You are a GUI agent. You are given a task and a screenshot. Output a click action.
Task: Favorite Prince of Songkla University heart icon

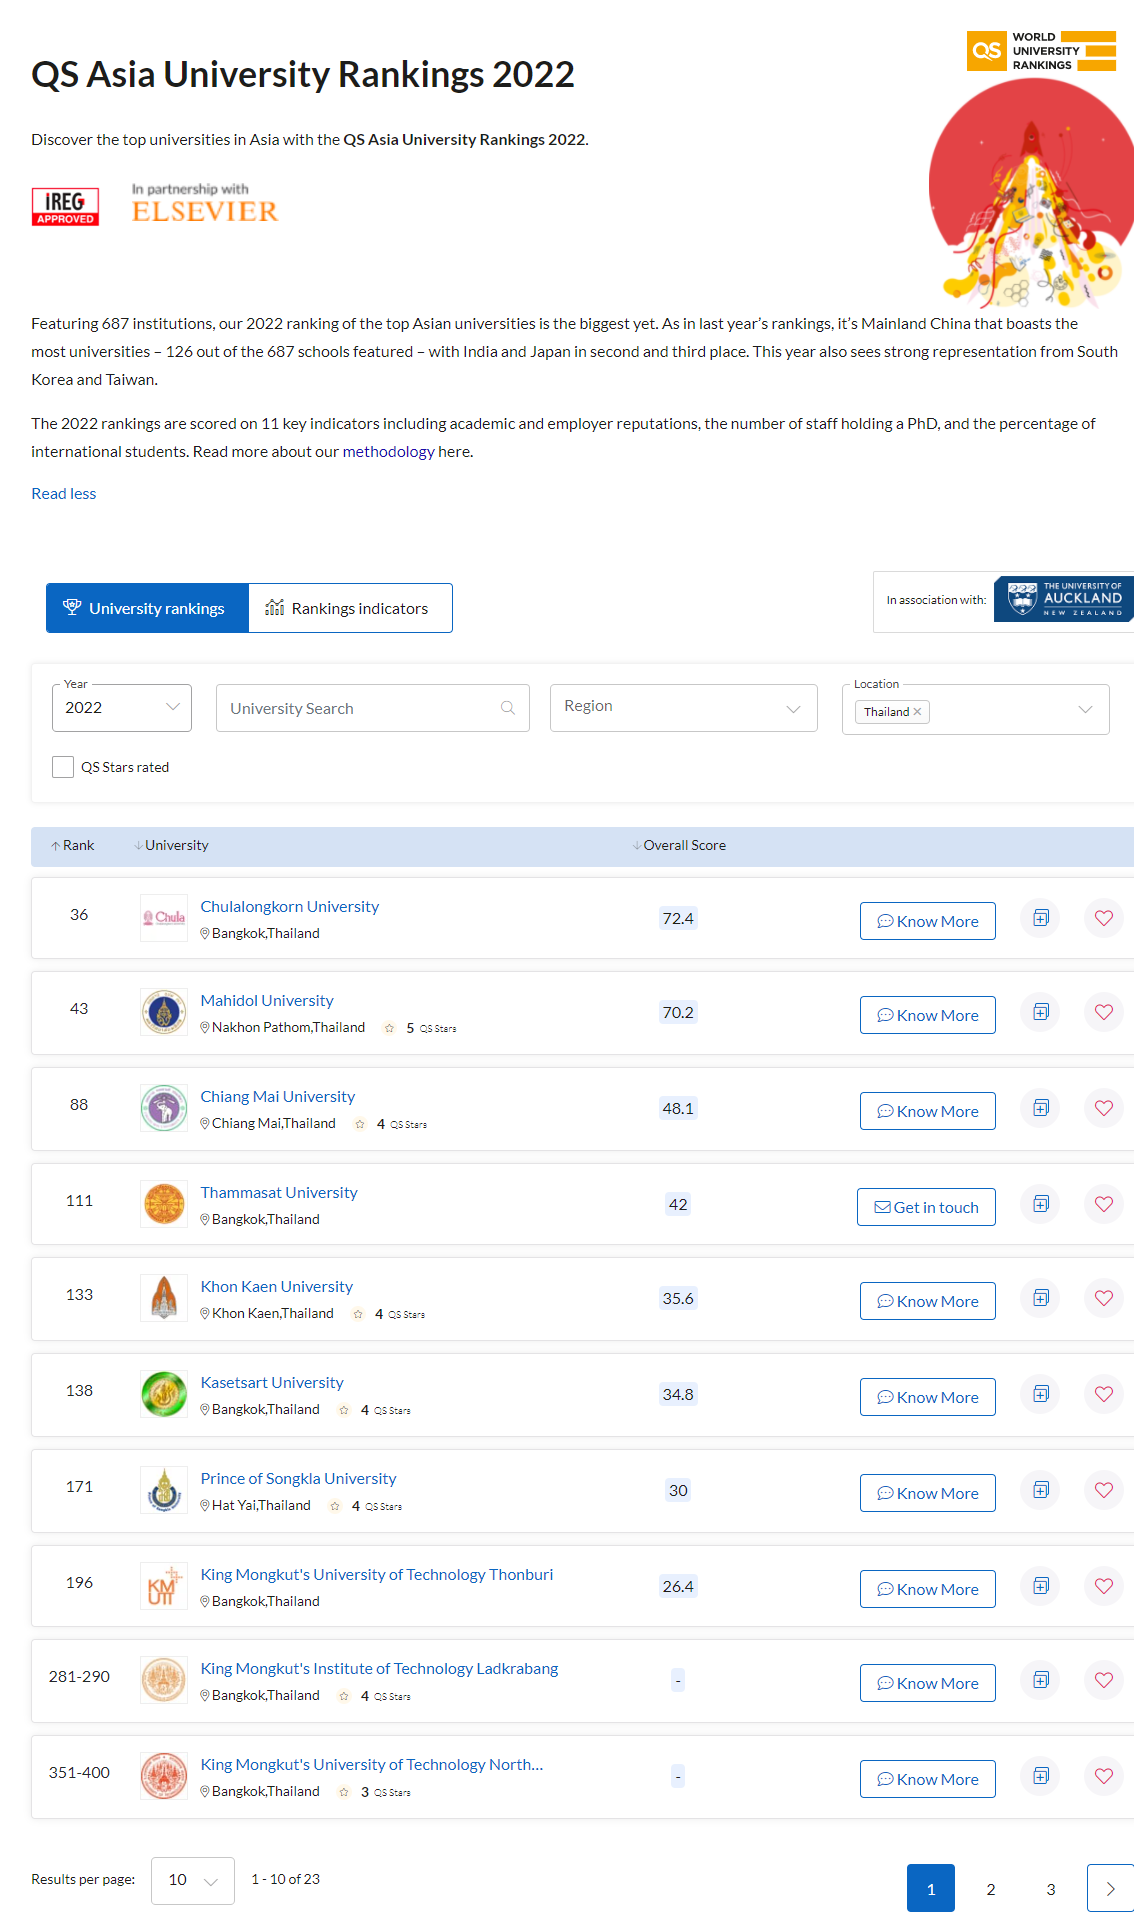1104,1490
